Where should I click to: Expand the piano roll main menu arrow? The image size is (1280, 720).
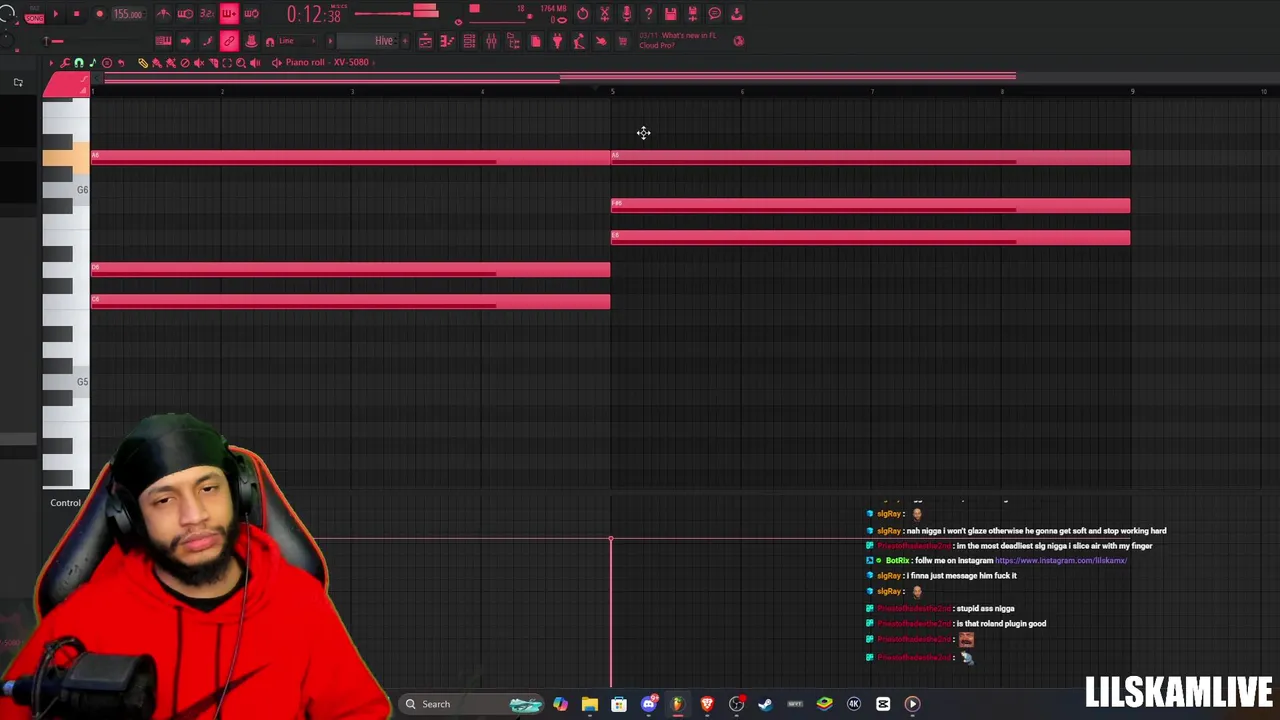pos(51,62)
